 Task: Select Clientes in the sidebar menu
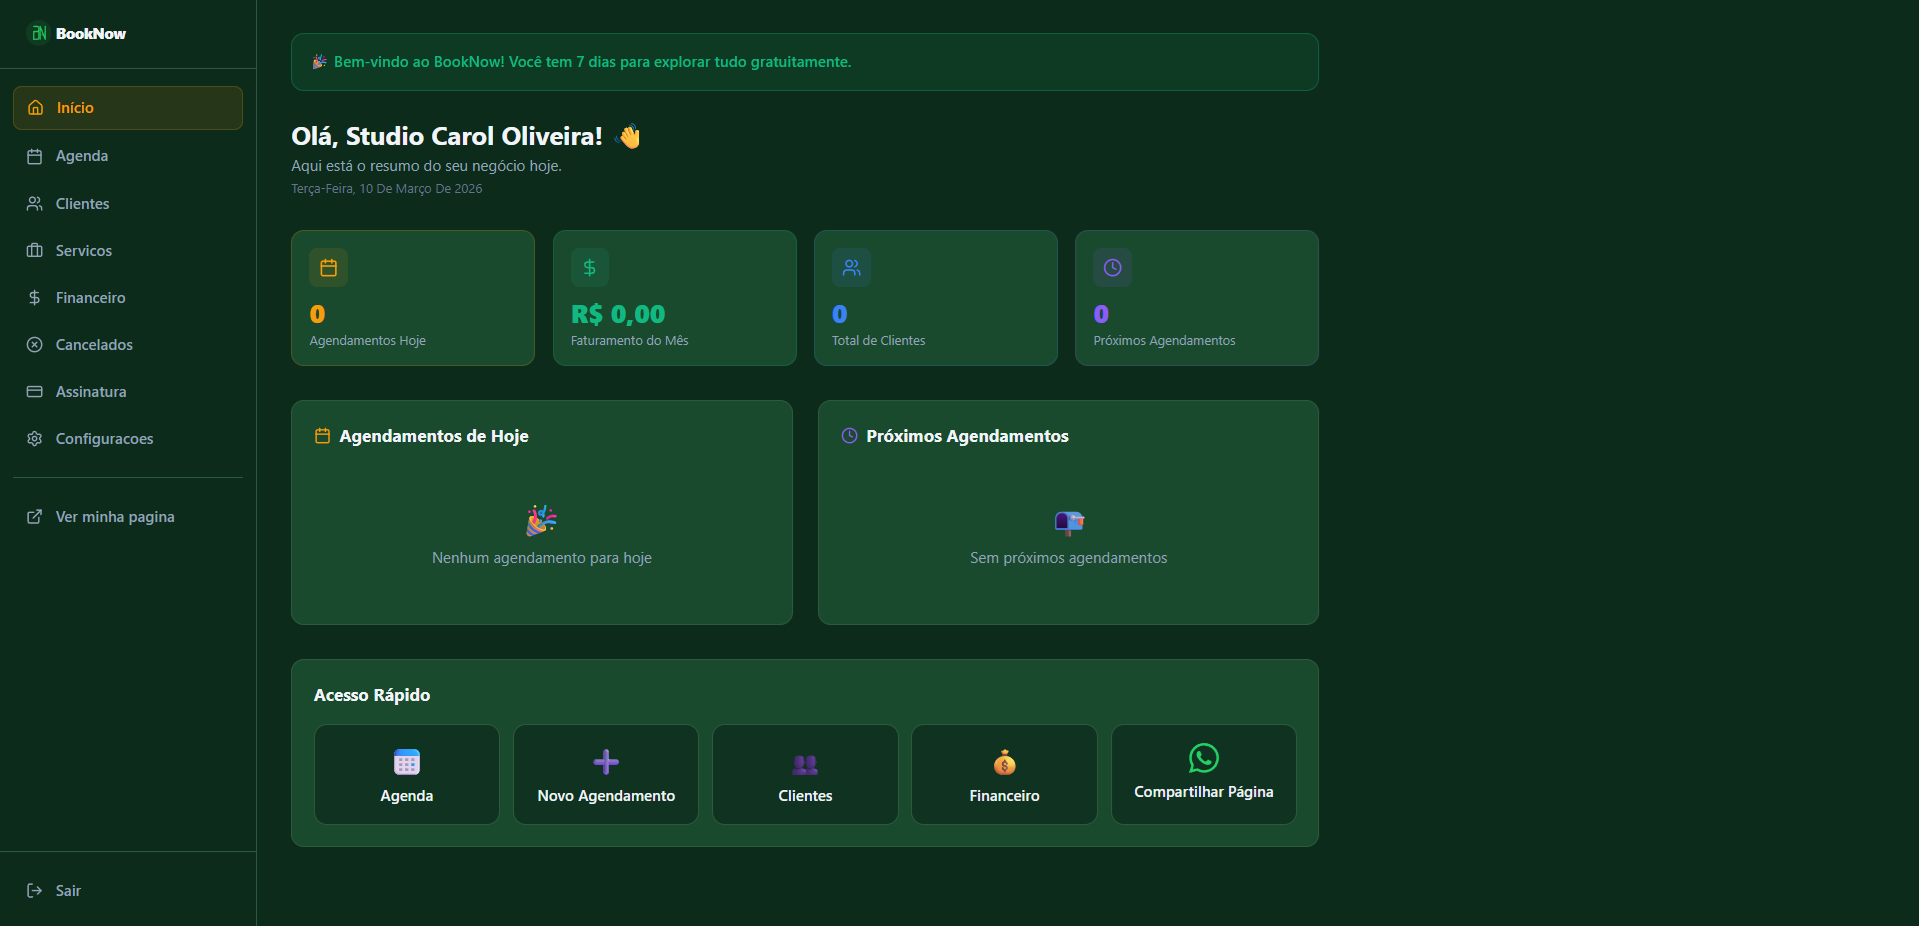(x=82, y=204)
